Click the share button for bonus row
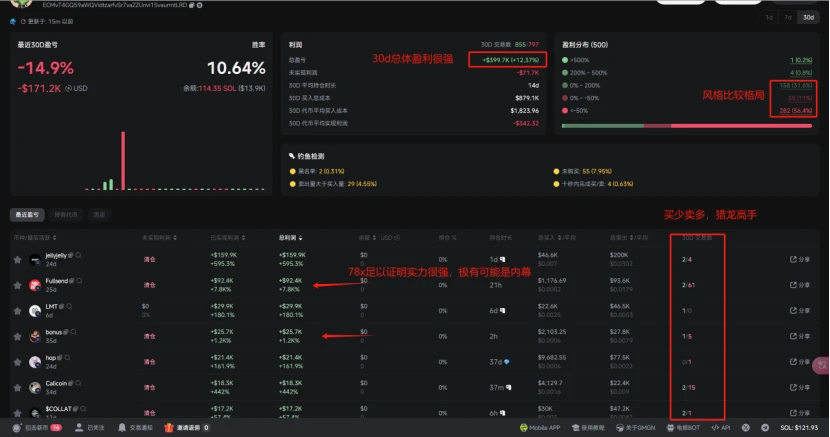 tap(800, 335)
